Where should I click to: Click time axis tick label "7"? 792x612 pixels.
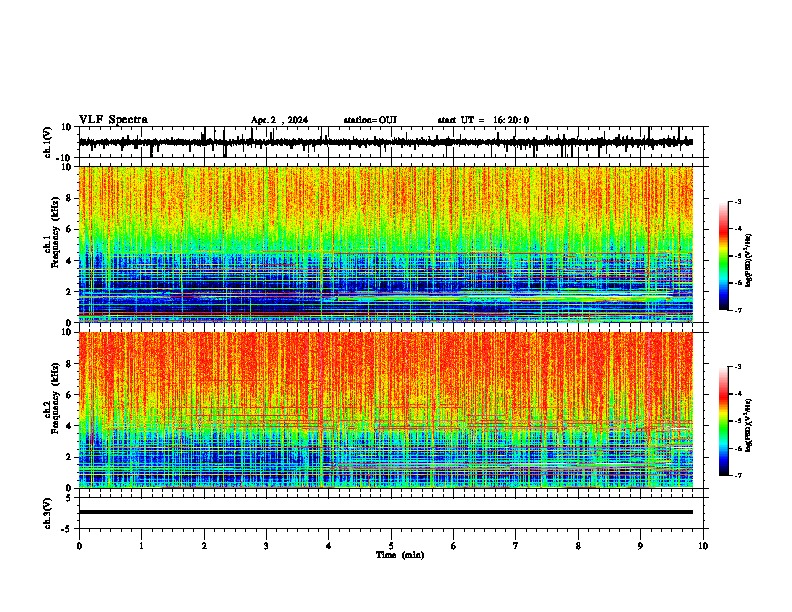pyautogui.click(x=516, y=546)
